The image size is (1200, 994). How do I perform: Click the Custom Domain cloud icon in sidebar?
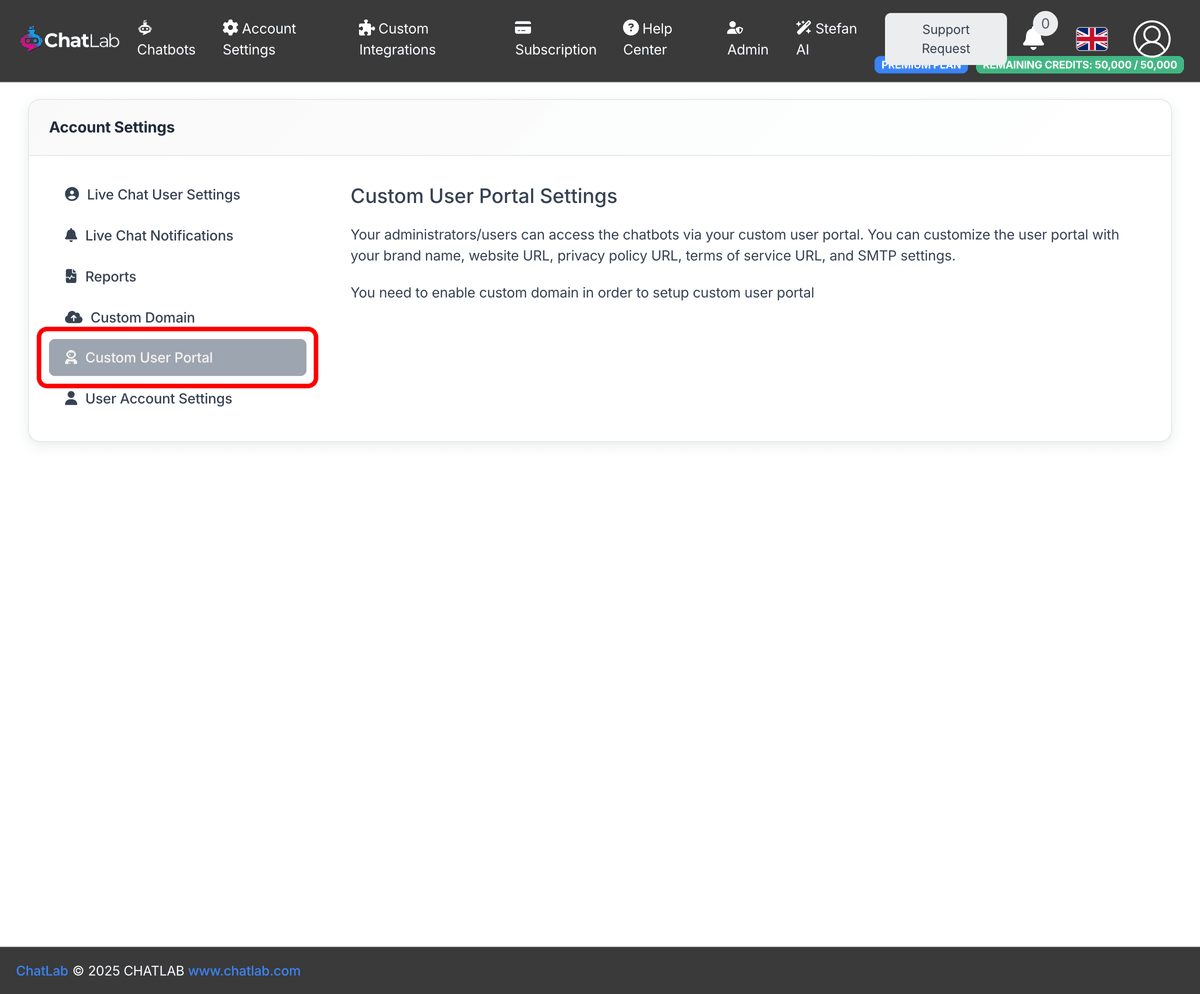coord(73,316)
